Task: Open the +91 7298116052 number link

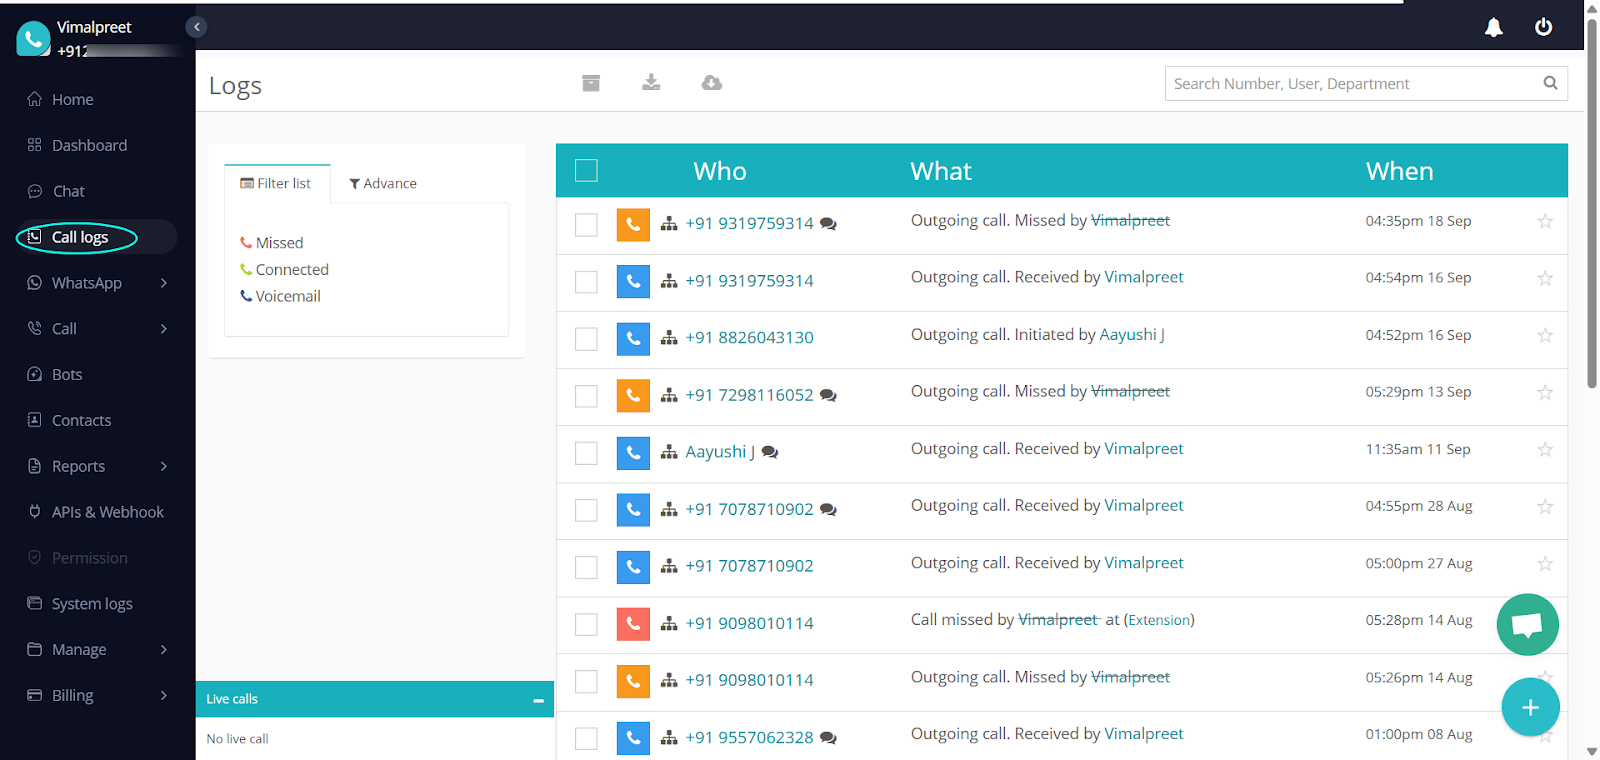Action: coord(749,395)
